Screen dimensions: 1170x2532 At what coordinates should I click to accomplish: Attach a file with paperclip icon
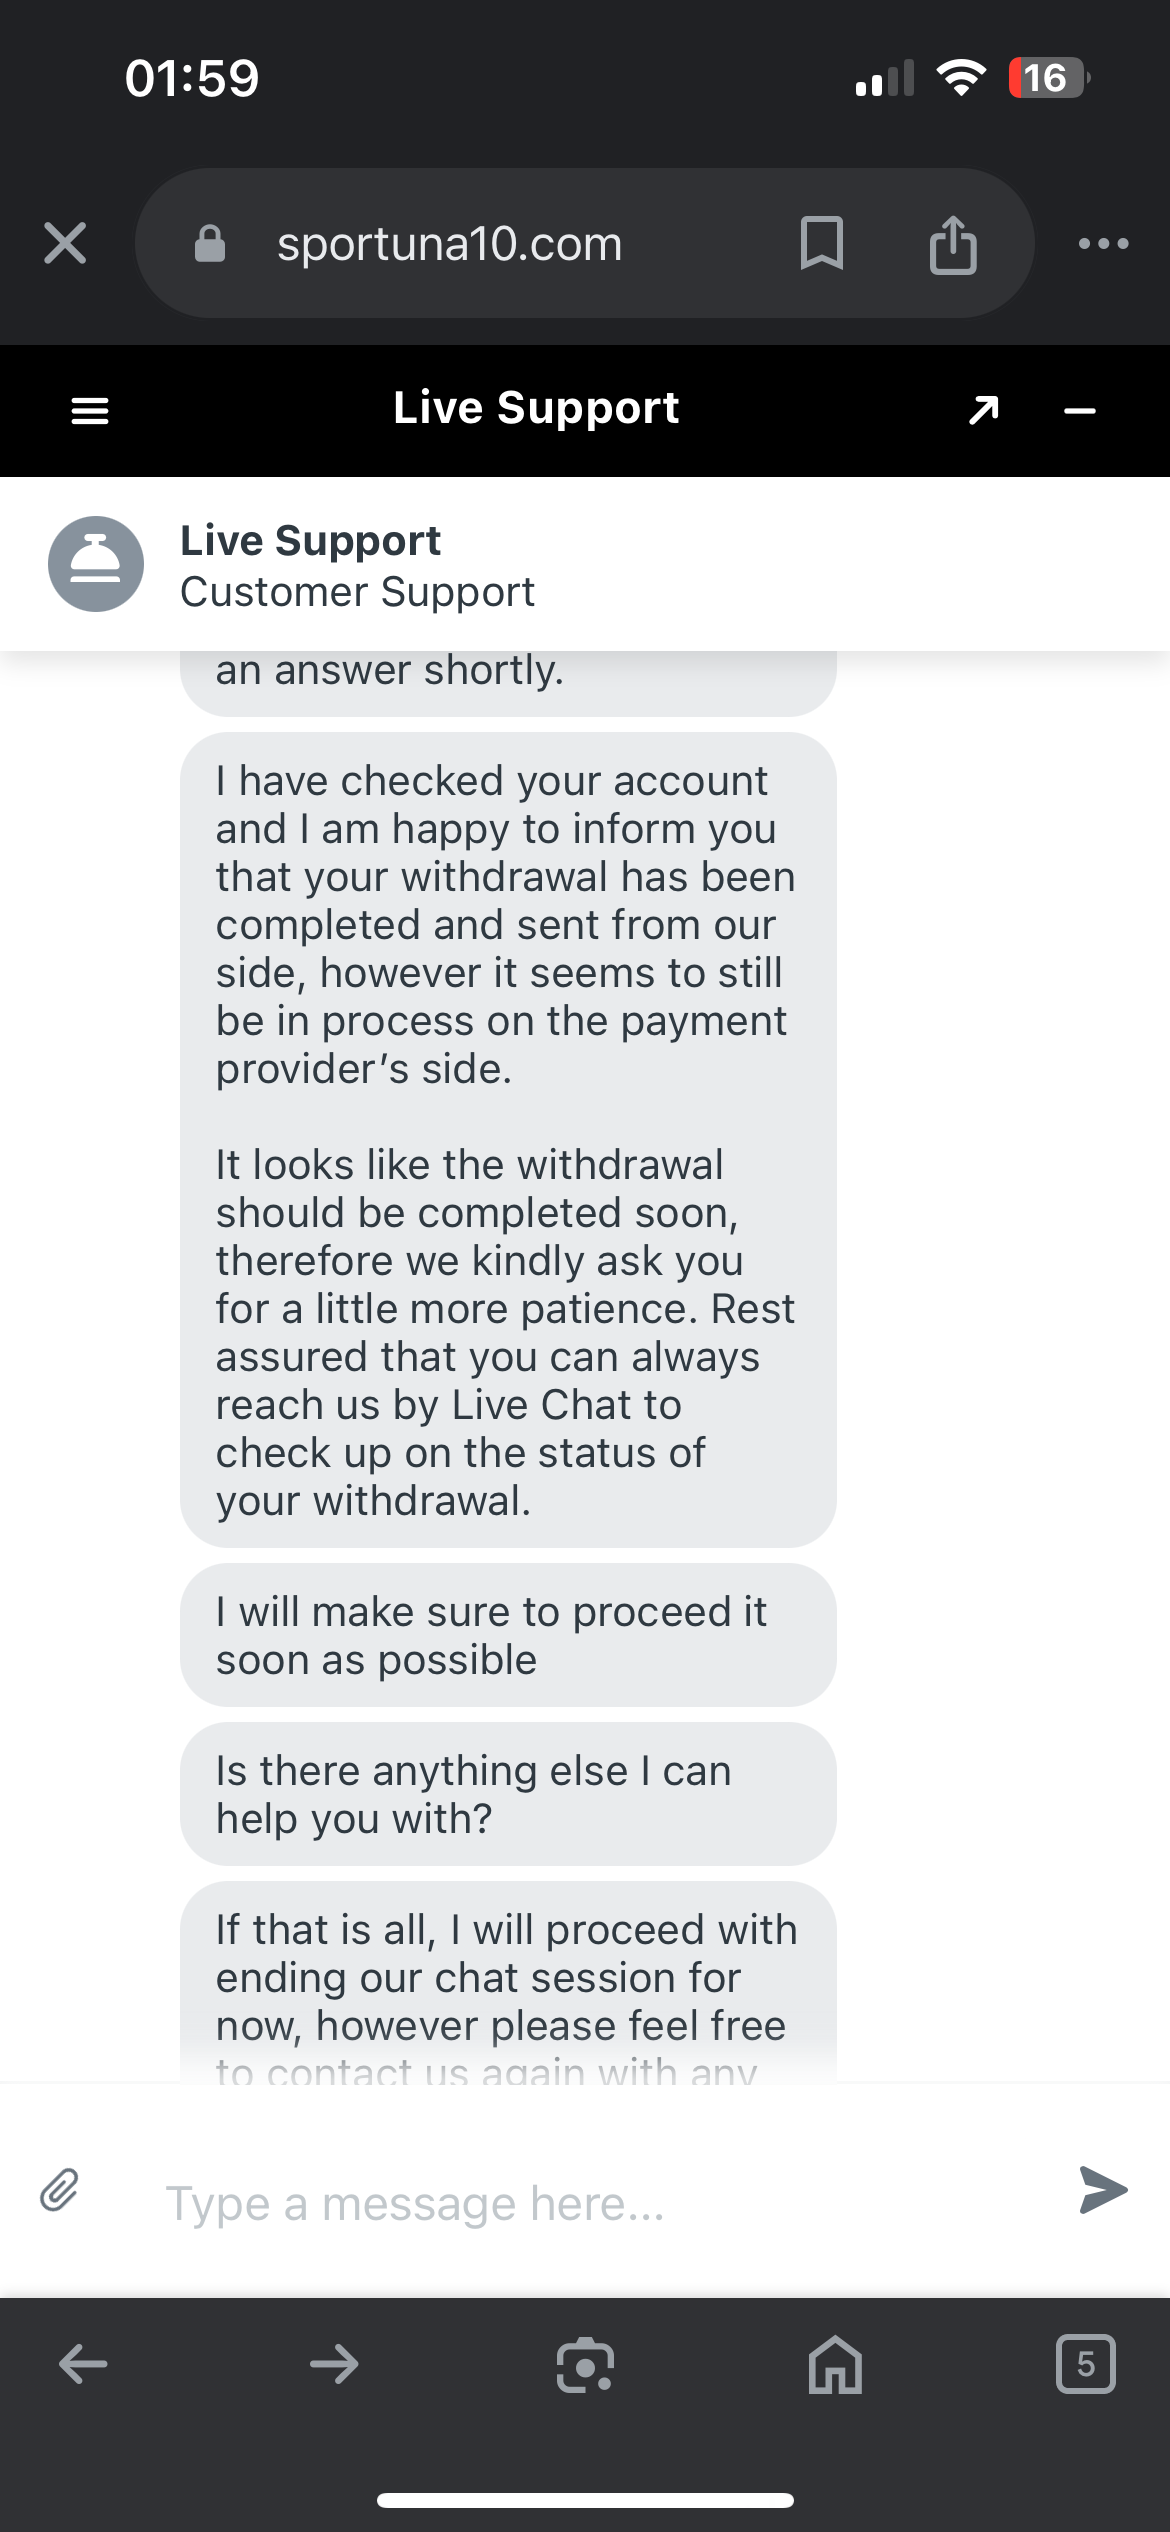tap(60, 2190)
